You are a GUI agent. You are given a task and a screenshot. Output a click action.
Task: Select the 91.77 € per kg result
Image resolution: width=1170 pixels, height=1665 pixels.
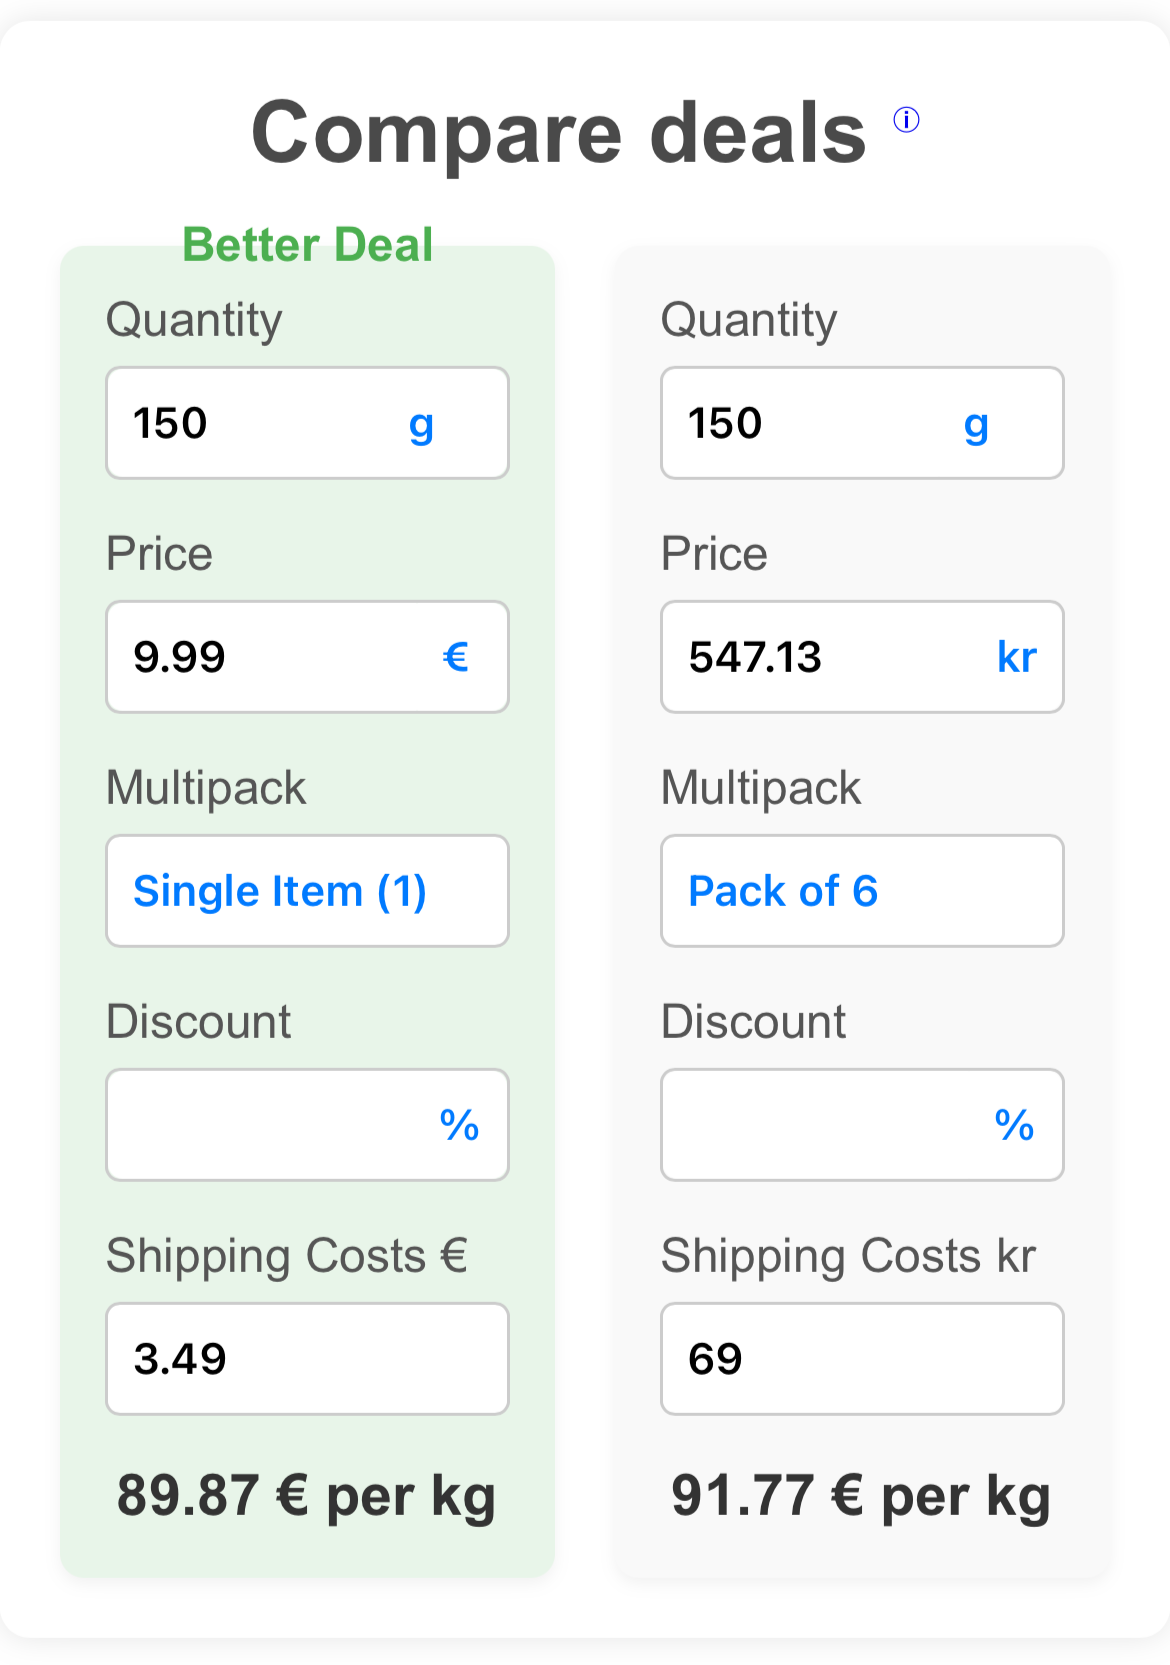tap(861, 1497)
